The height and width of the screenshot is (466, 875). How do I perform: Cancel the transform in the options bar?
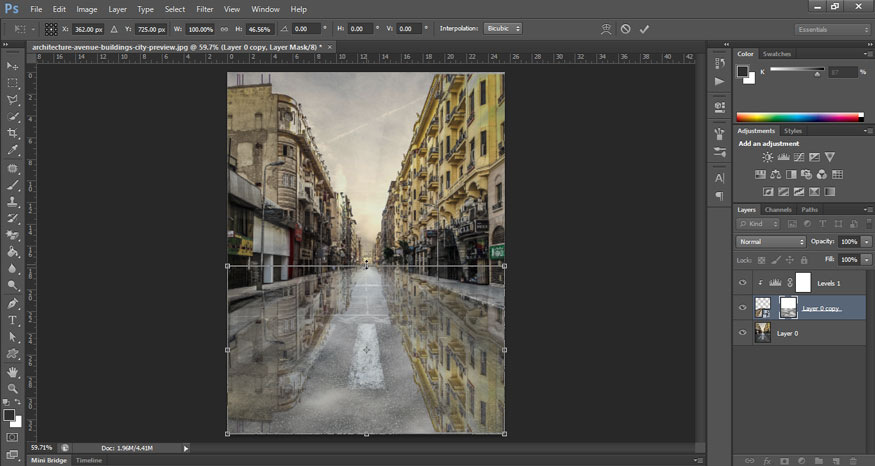pos(626,29)
